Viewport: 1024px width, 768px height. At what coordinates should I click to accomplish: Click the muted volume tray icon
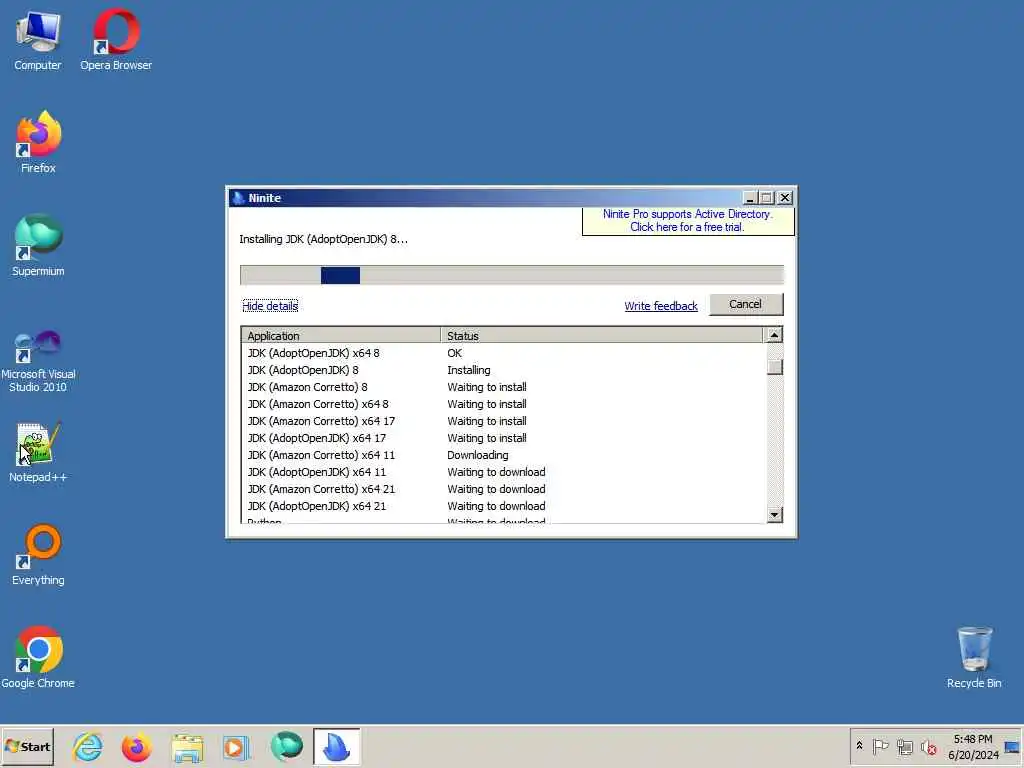929,746
